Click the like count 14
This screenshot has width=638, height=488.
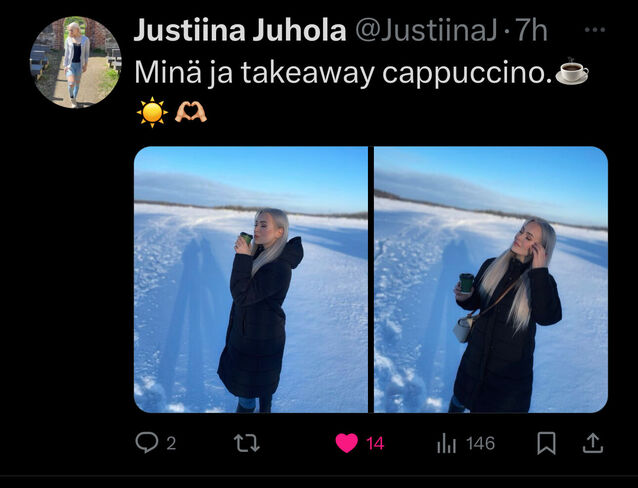[375, 444]
